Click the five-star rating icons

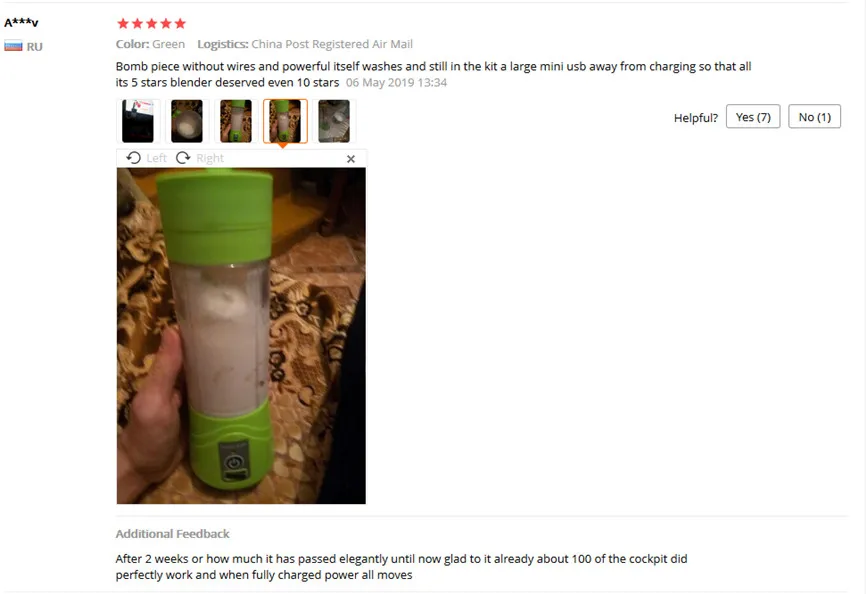(x=151, y=23)
